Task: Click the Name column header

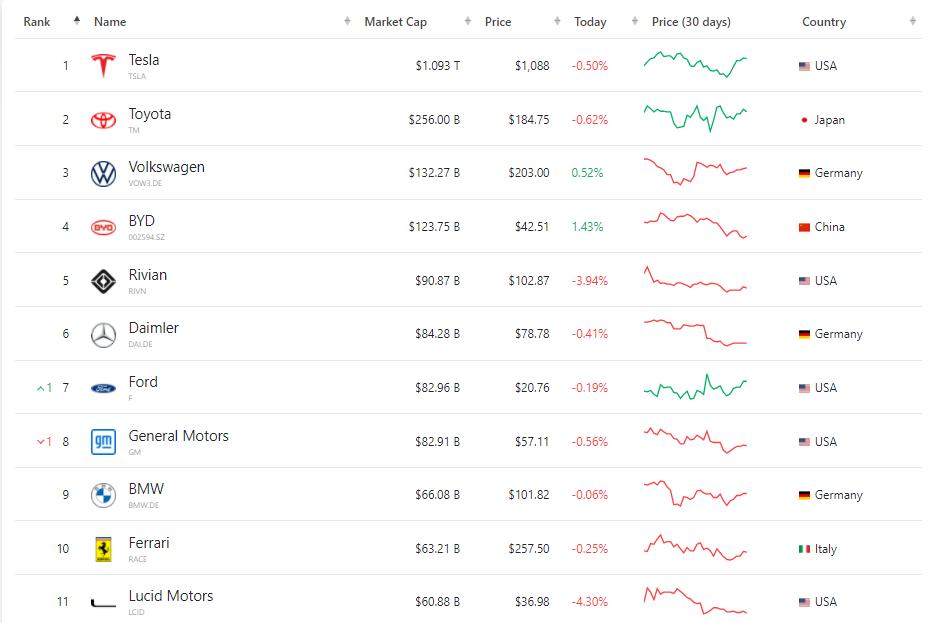Action: pos(110,22)
